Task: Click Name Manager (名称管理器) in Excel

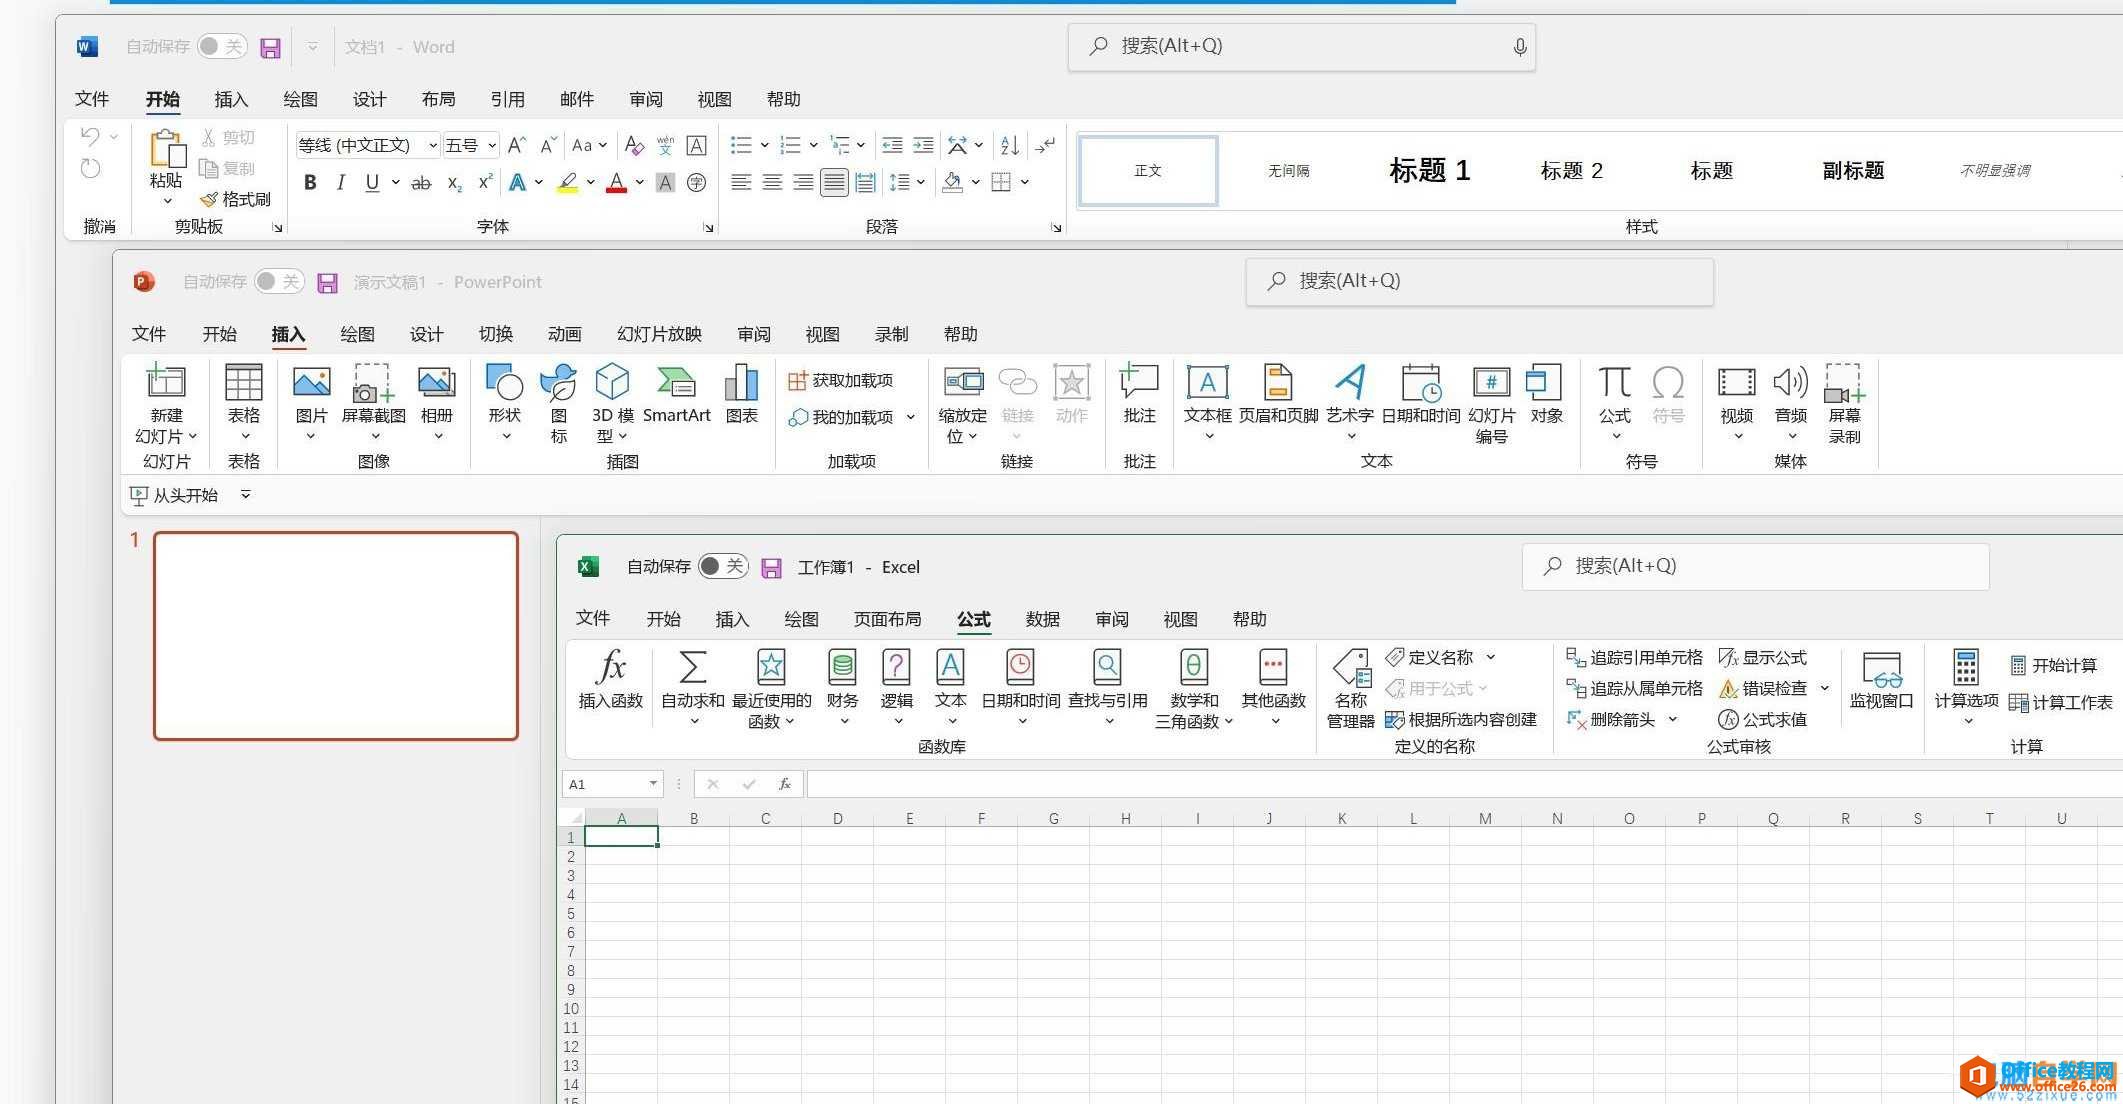Action: point(1350,689)
